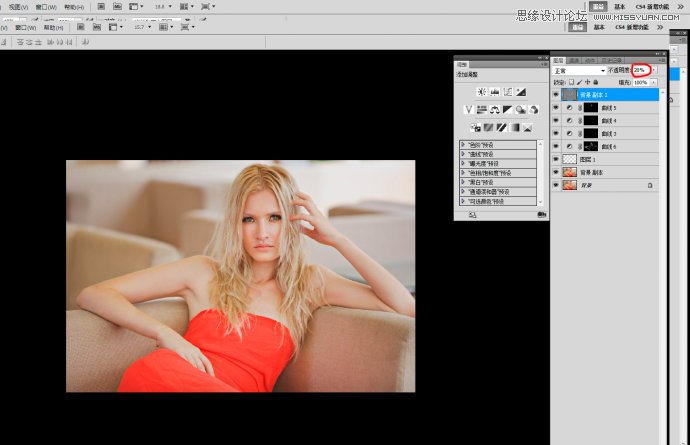Switch to the 图层 panel tab

pyautogui.click(x=558, y=60)
